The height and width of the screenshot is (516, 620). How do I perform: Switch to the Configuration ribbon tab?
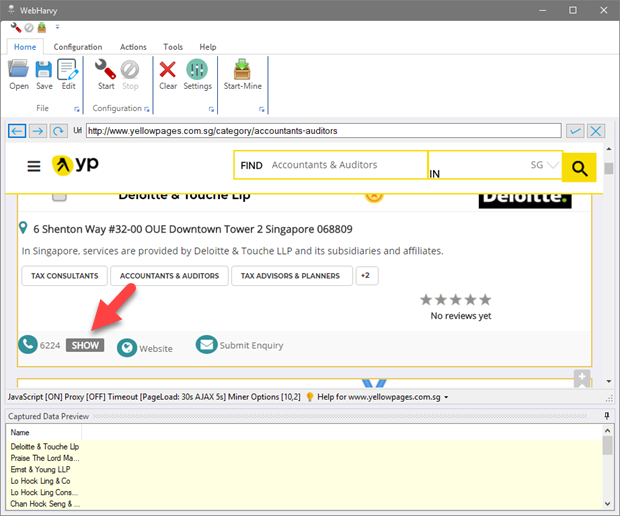coord(78,47)
